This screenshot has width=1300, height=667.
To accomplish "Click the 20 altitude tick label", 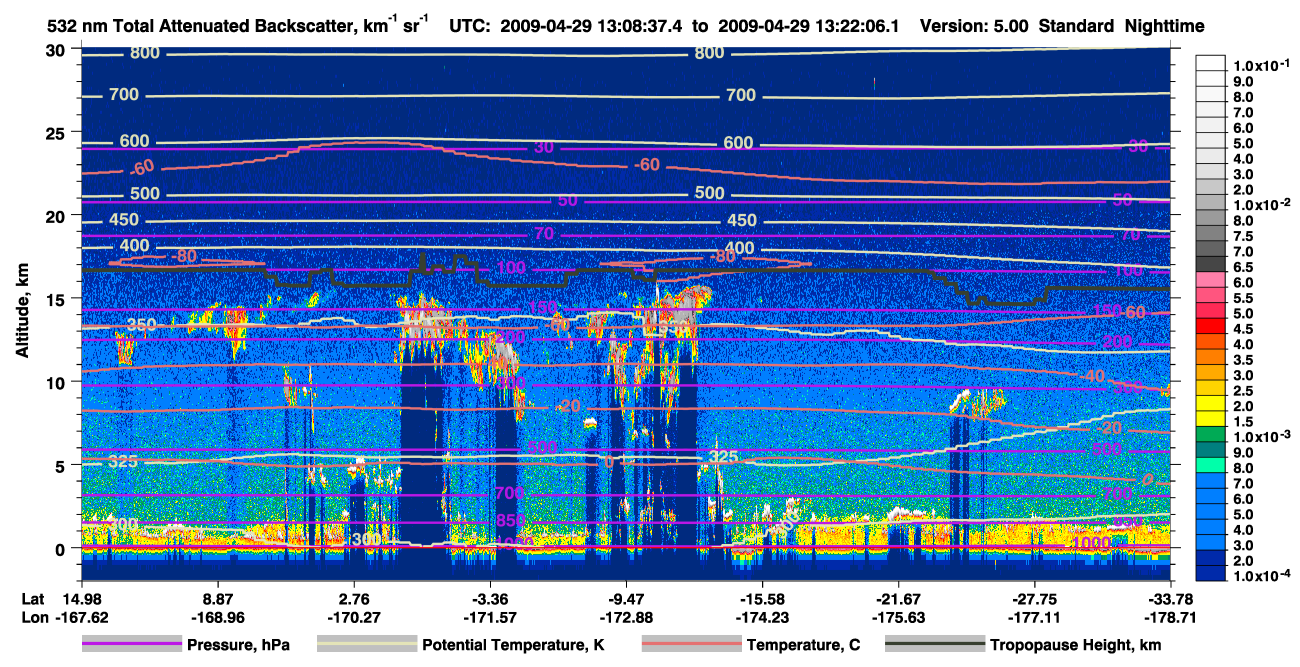I will point(58,215).
